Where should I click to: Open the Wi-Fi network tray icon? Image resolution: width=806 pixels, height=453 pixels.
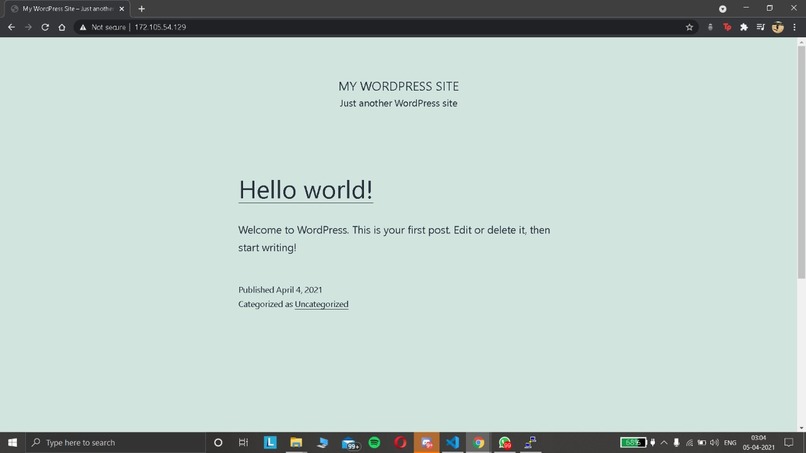(x=689, y=443)
